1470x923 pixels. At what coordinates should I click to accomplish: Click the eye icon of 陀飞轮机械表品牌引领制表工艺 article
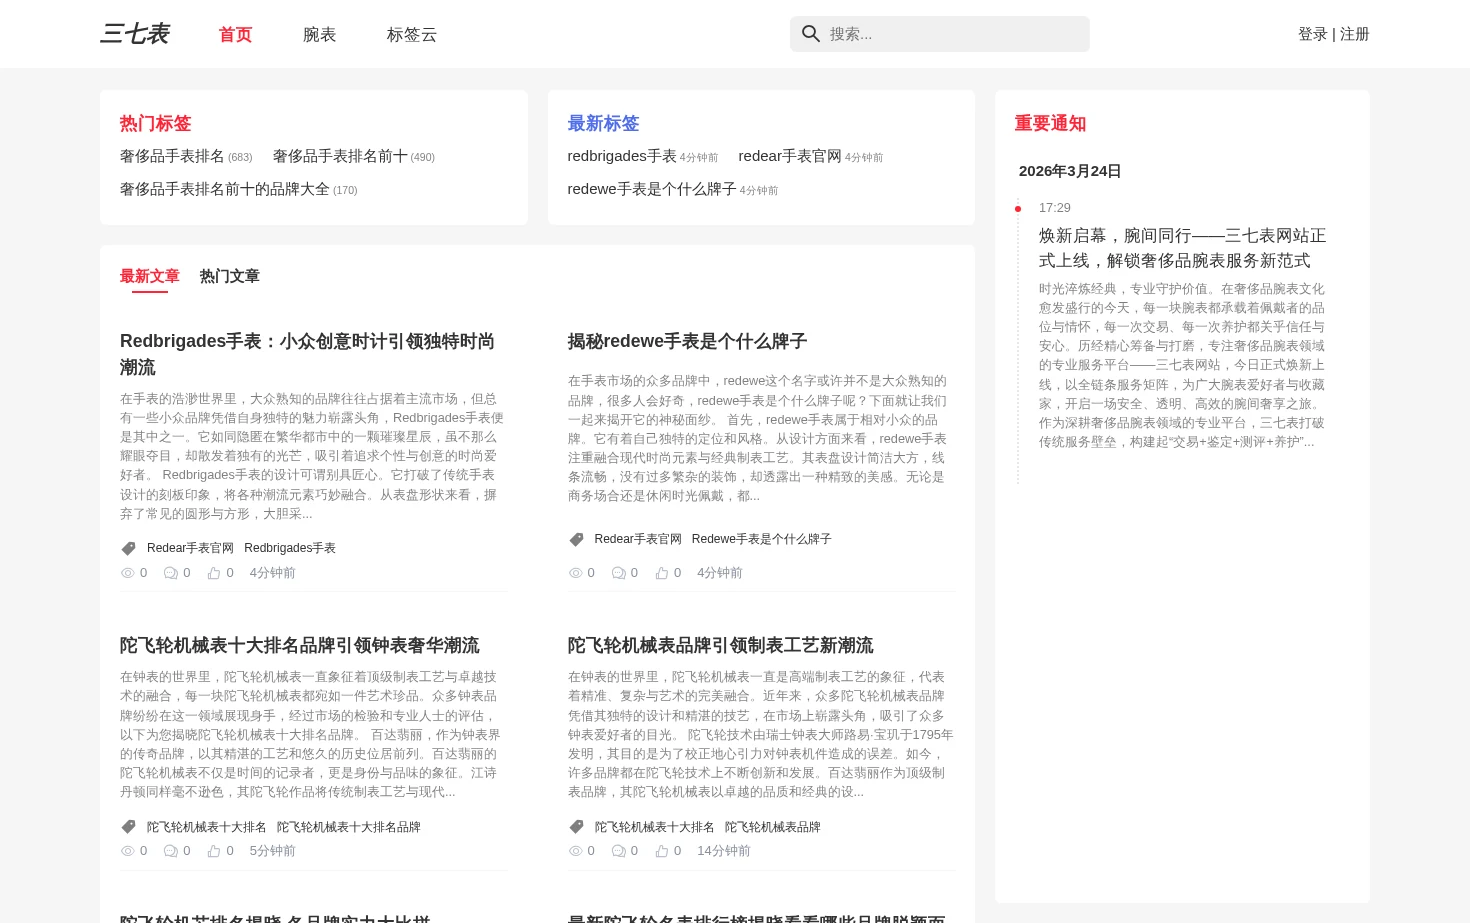coord(575,851)
